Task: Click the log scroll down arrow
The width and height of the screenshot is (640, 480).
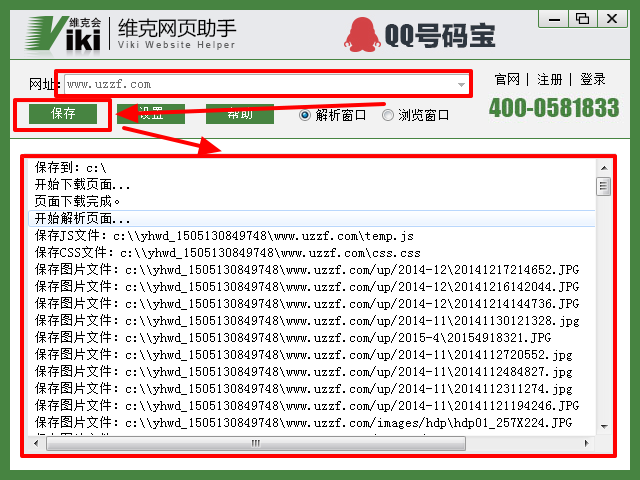Action: pyautogui.click(x=604, y=427)
